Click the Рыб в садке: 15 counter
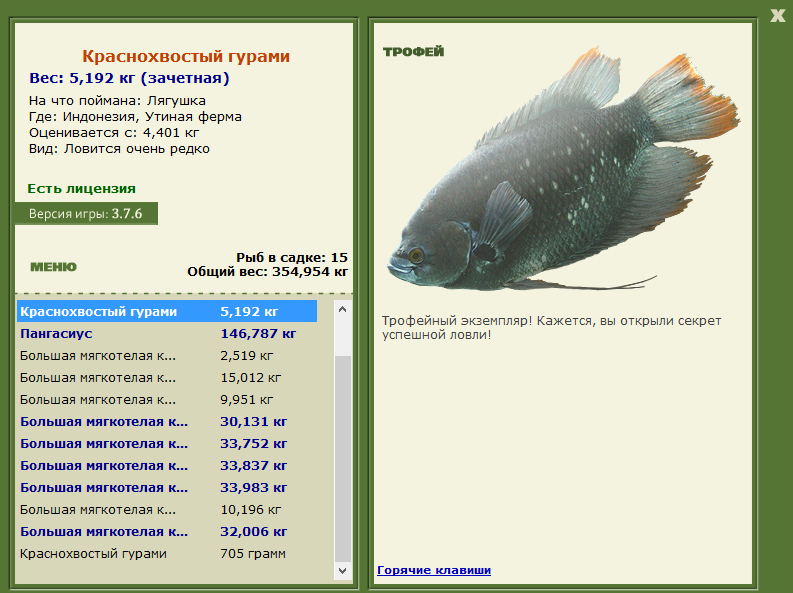Screen dimensions: 793x593 pyautogui.click(x=292, y=258)
